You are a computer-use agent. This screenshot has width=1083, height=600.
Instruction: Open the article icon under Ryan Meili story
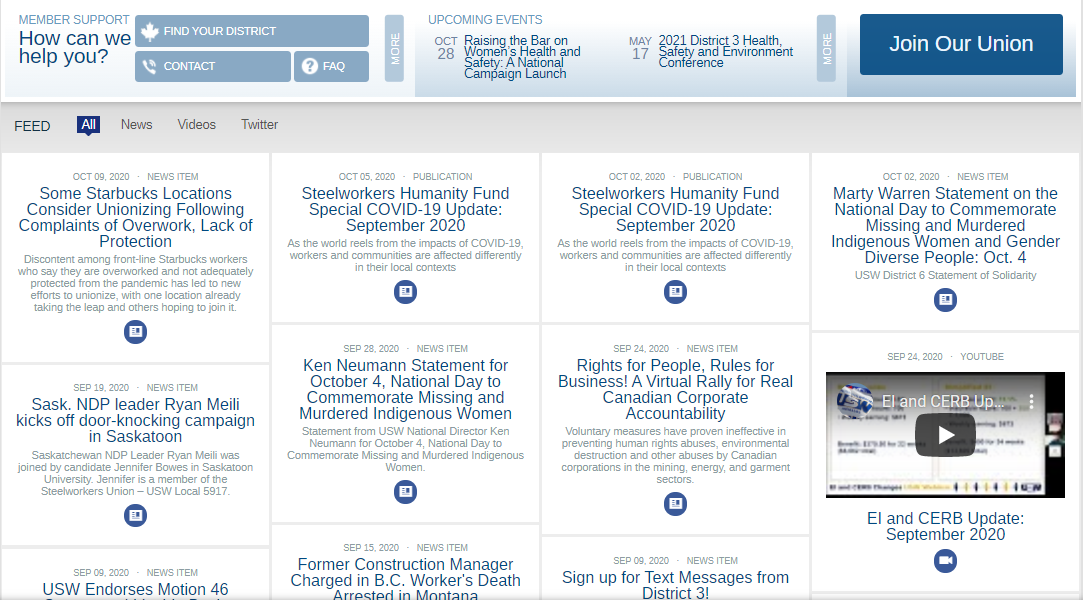tap(135, 515)
